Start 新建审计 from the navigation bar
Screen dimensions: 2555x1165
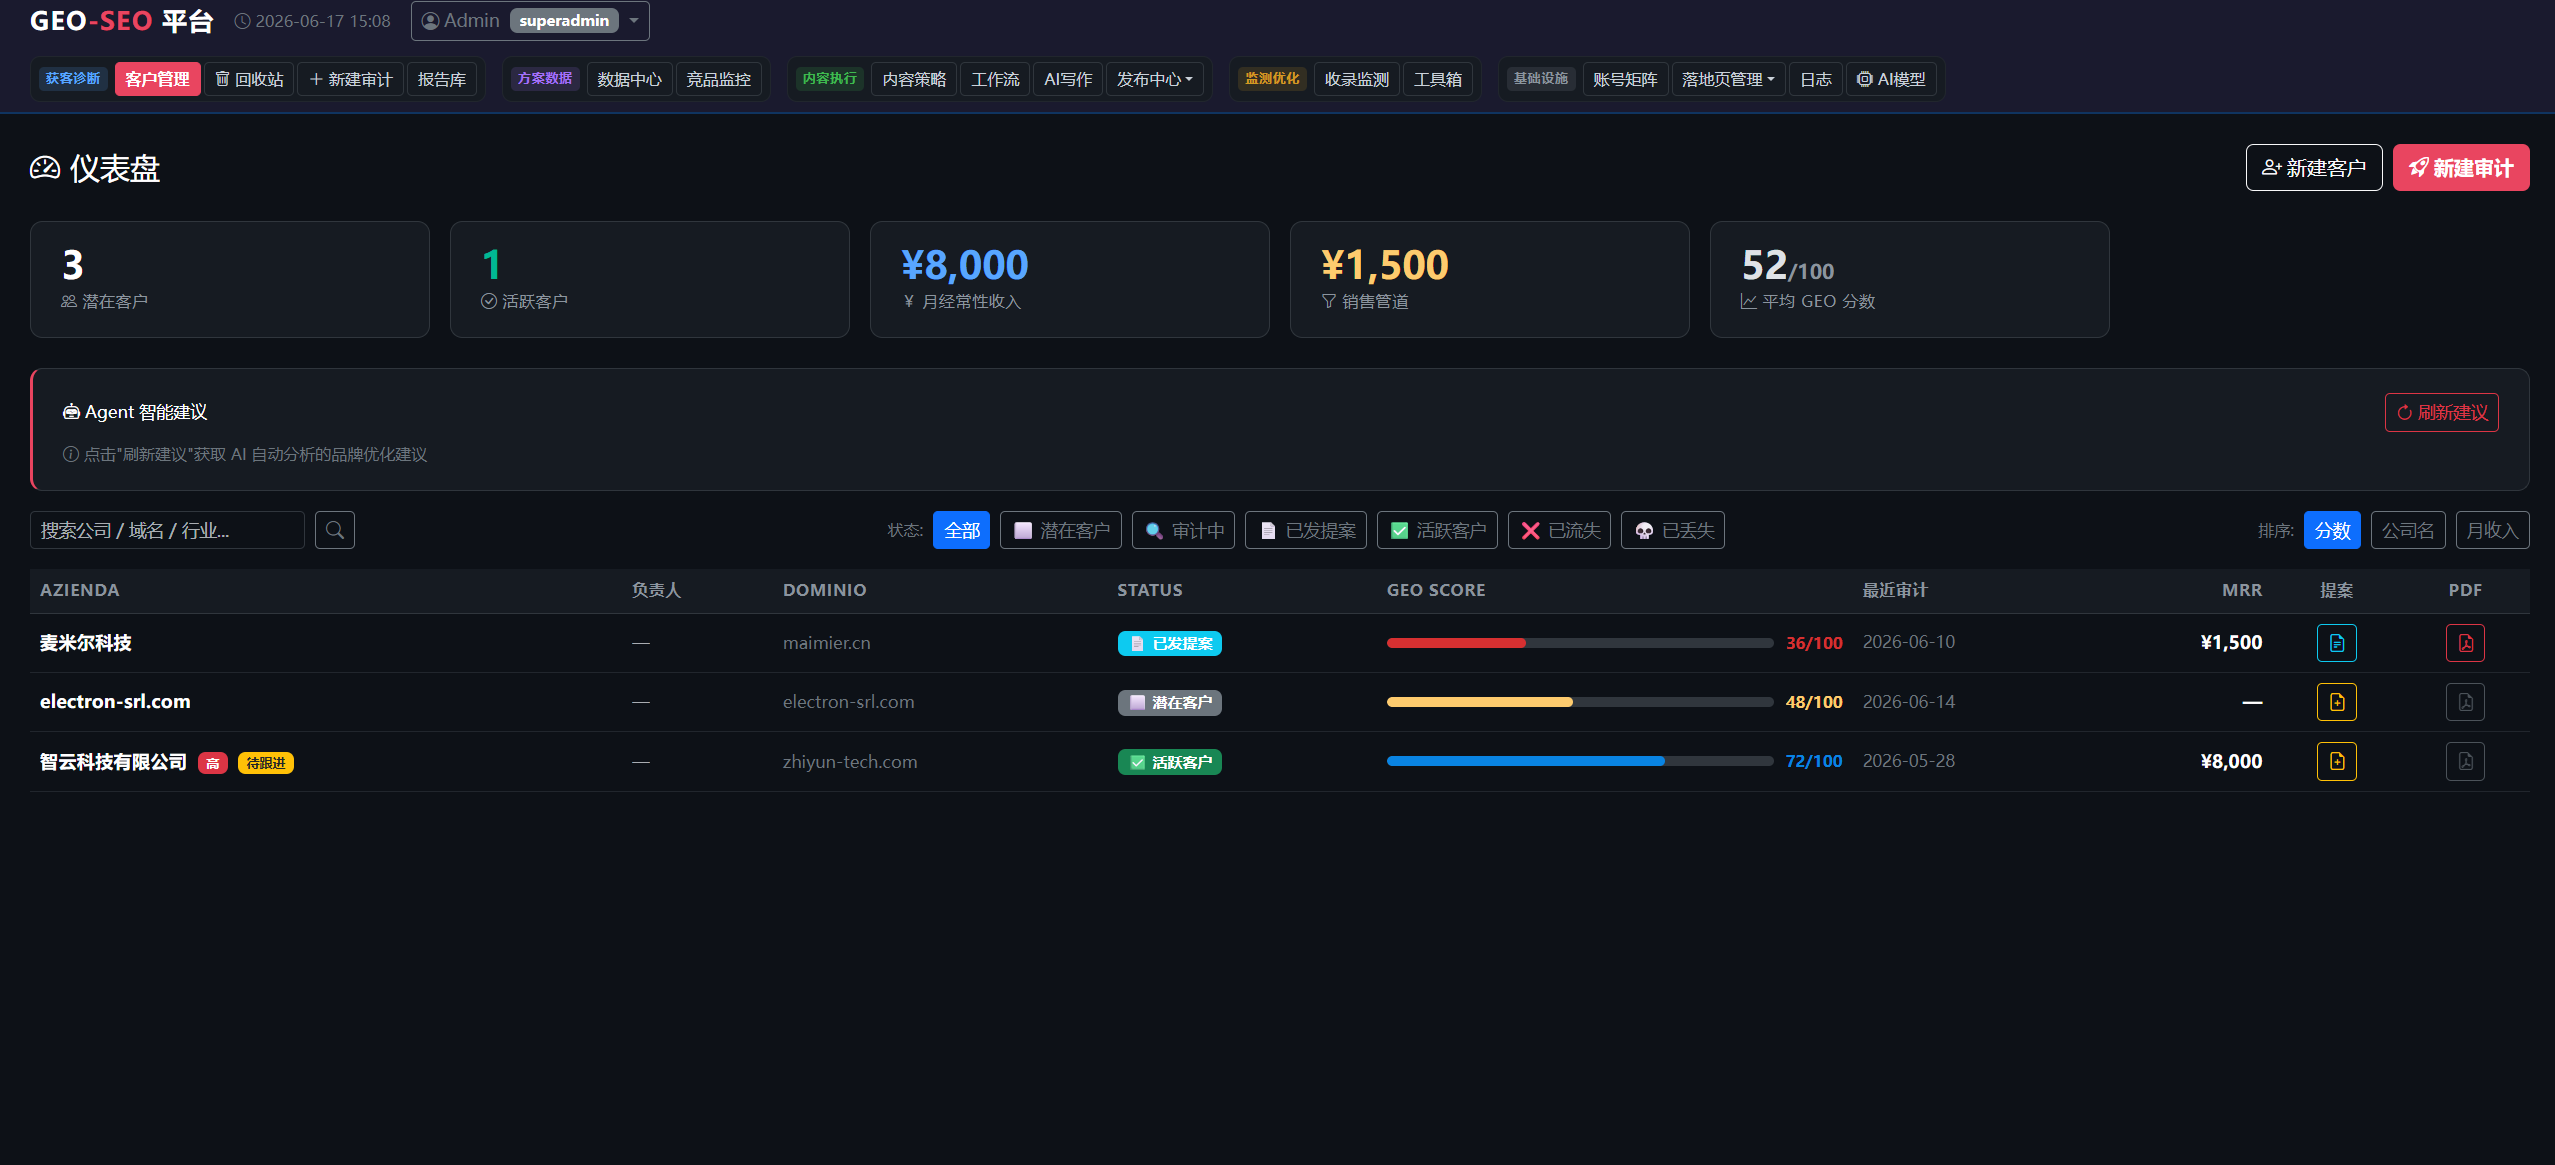[350, 79]
